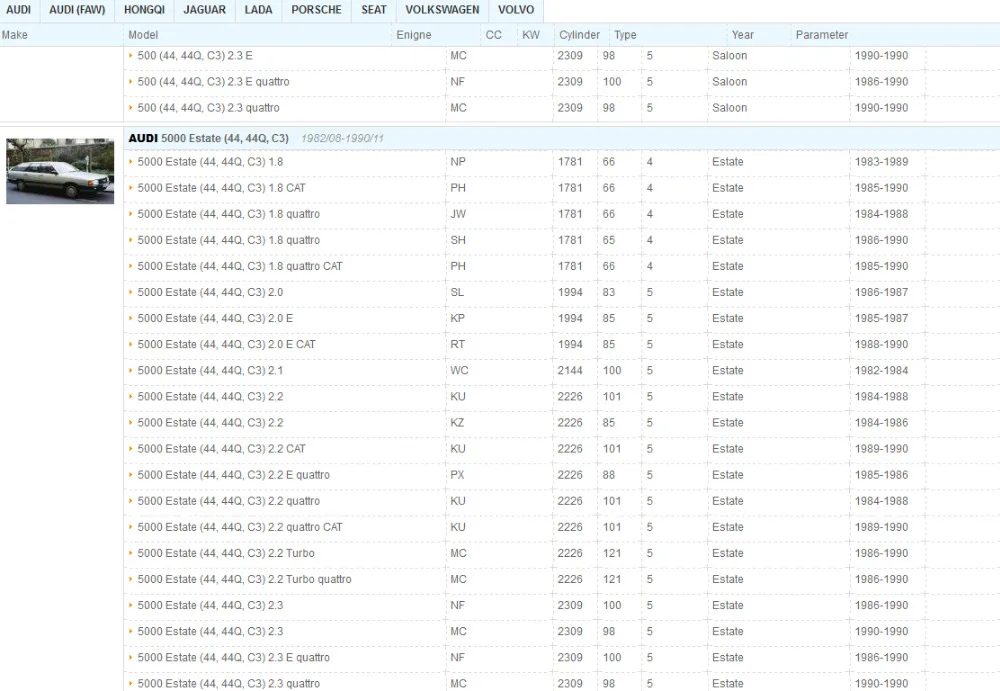
Task: Click date range 1982/08-1990/11 text
Action: (x=342, y=138)
